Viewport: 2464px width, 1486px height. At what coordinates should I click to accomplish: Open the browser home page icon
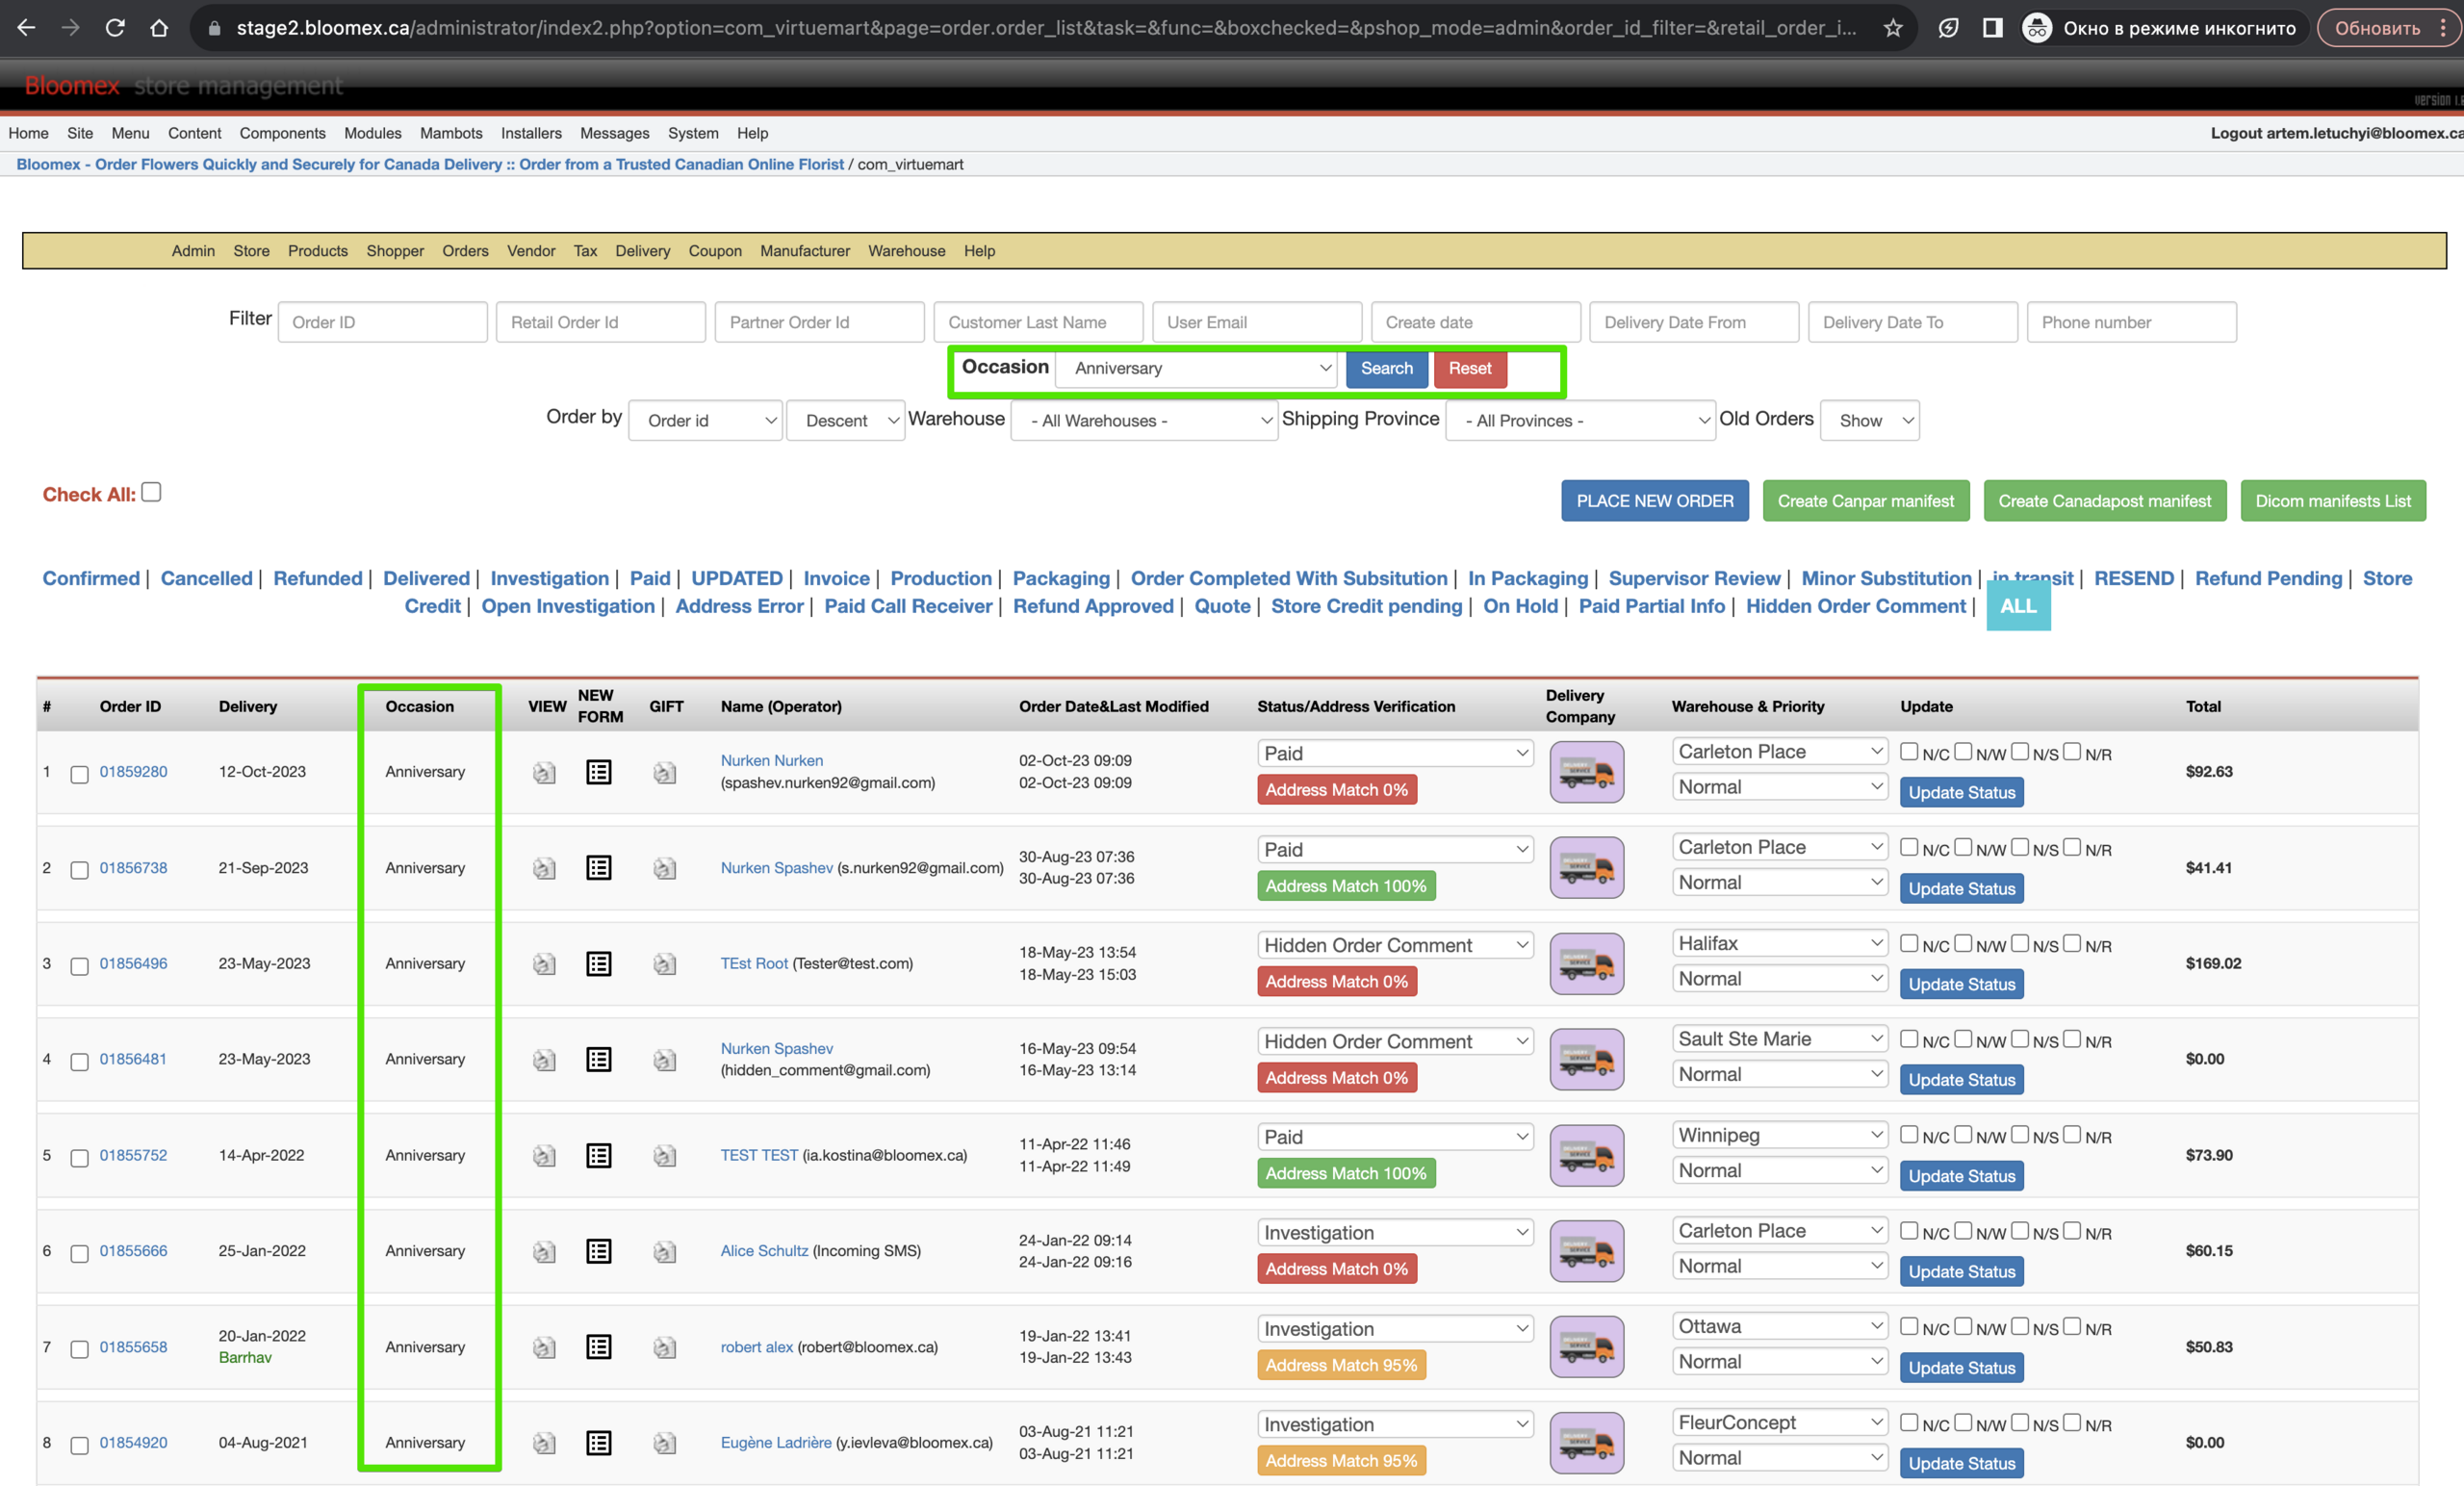pos(159,28)
